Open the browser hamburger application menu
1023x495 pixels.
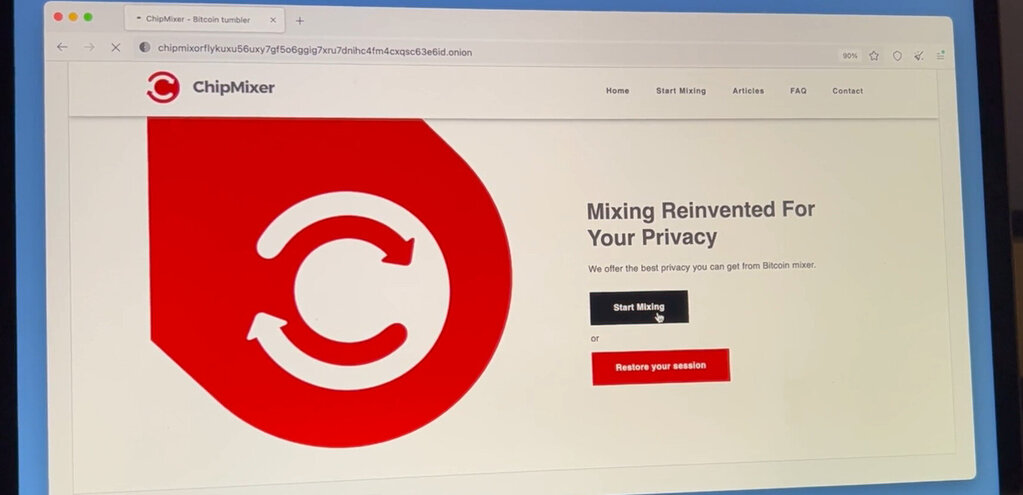(940, 56)
